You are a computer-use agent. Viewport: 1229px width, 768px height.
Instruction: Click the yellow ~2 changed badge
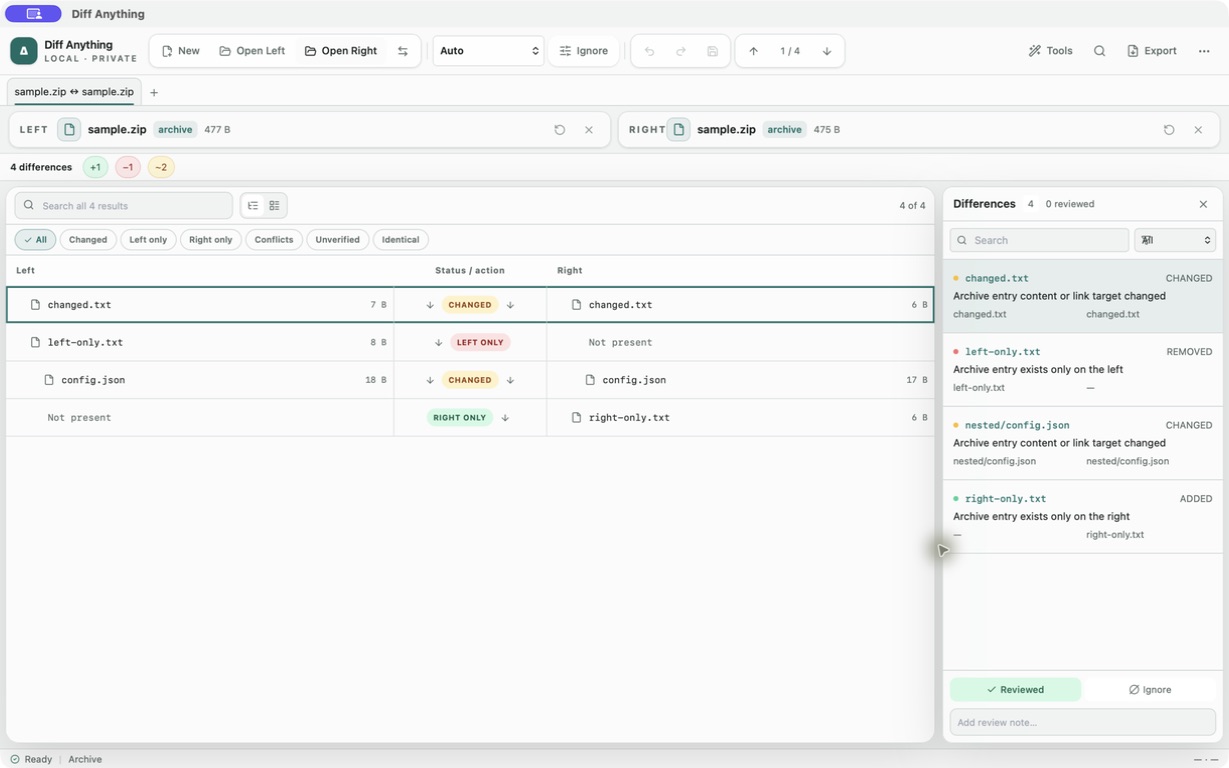(161, 167)
